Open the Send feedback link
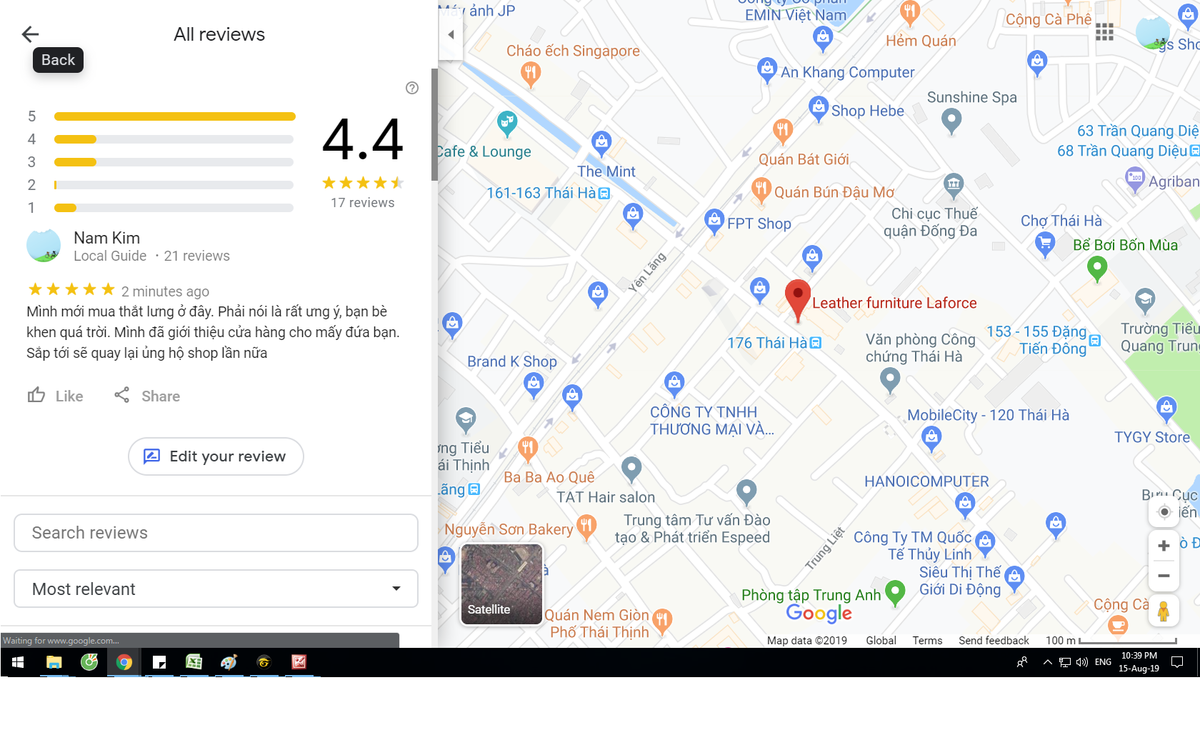 pyautogui.click(x=994, y=641)
